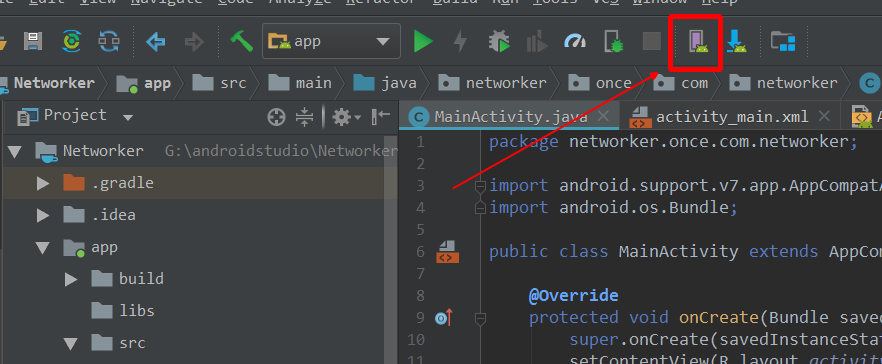This screenshot has width=882, height=364.
Task: Select the build folder in the tree
Action: [141, 279]
